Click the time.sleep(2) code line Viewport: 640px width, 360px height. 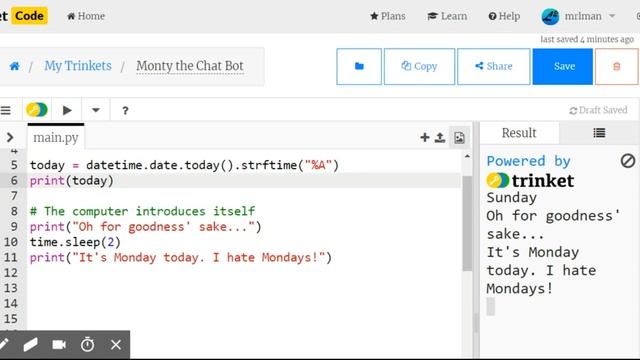coord(75,242)
